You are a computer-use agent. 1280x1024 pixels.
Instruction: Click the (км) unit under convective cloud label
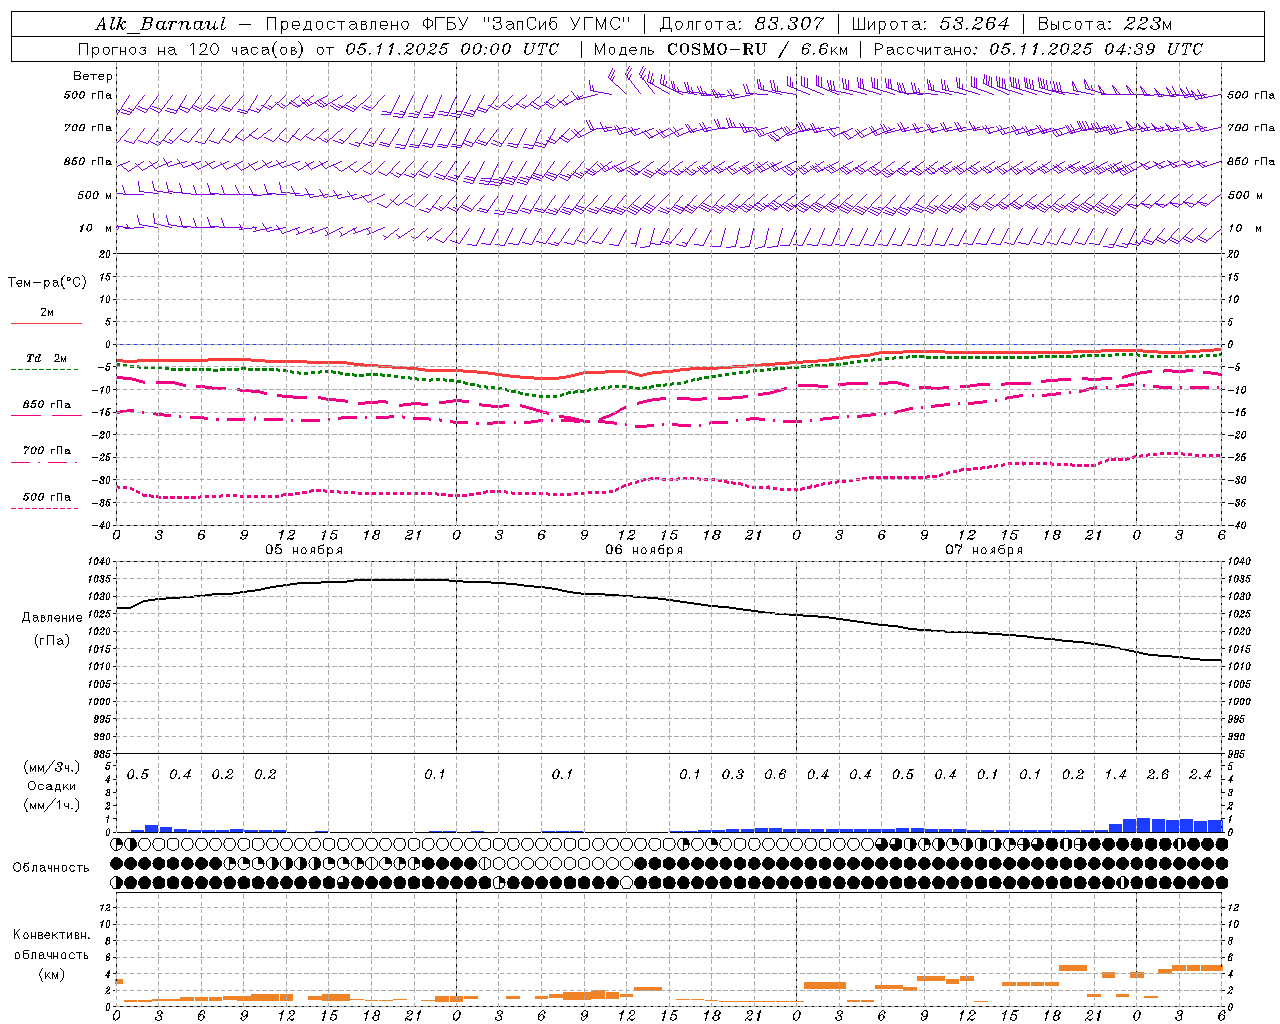click(x=52, y=974)
